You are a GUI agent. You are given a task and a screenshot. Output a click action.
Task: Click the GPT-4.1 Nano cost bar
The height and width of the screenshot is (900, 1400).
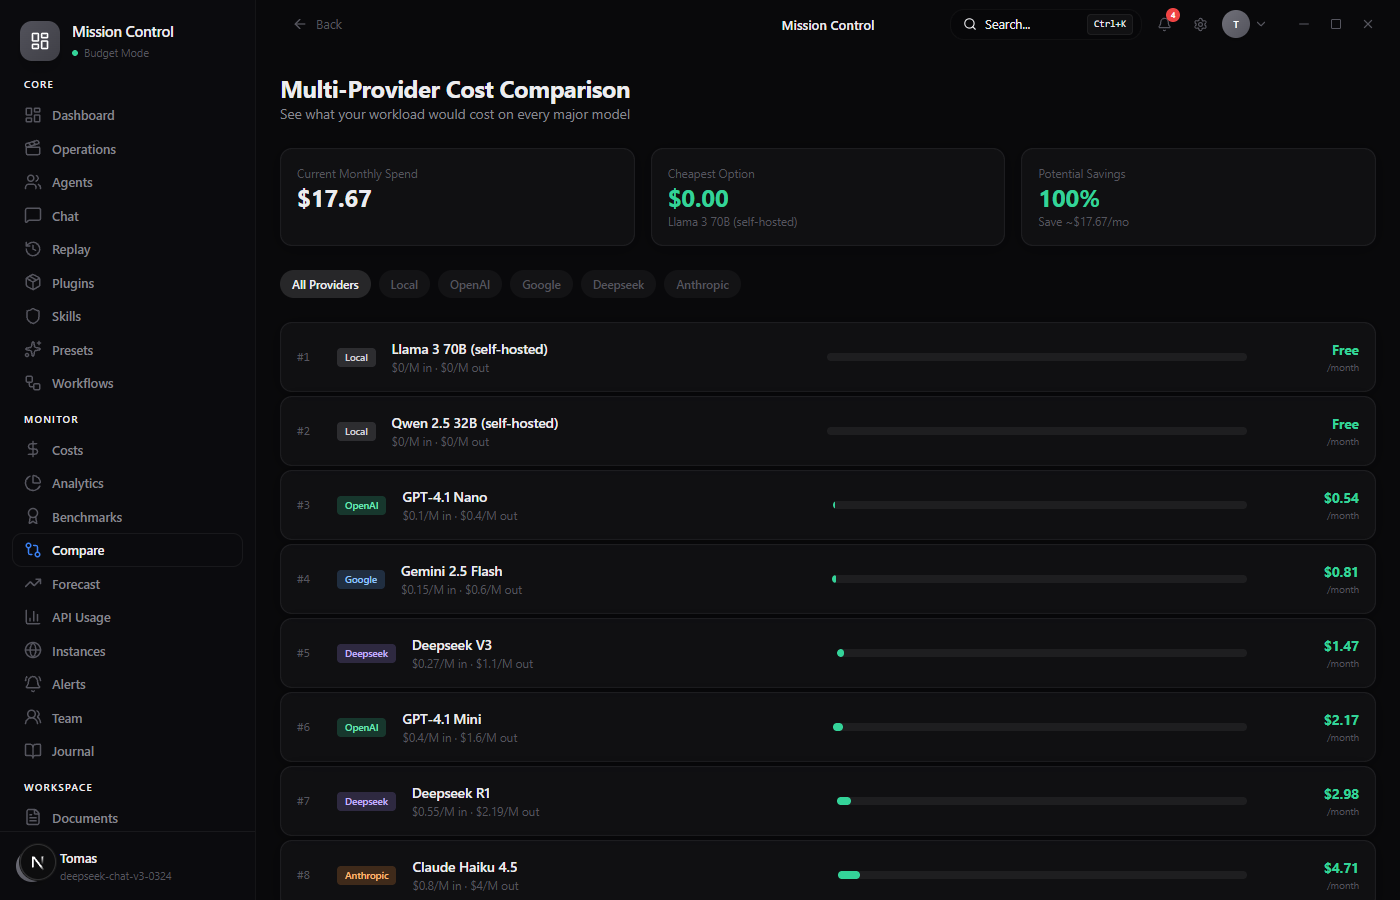point(1040,505)
